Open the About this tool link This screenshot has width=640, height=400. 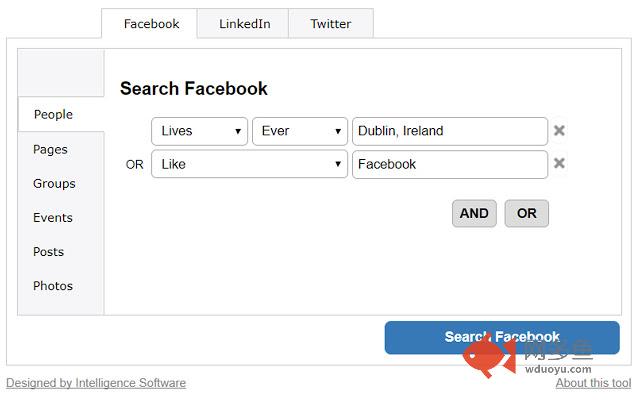coord(593,383)
